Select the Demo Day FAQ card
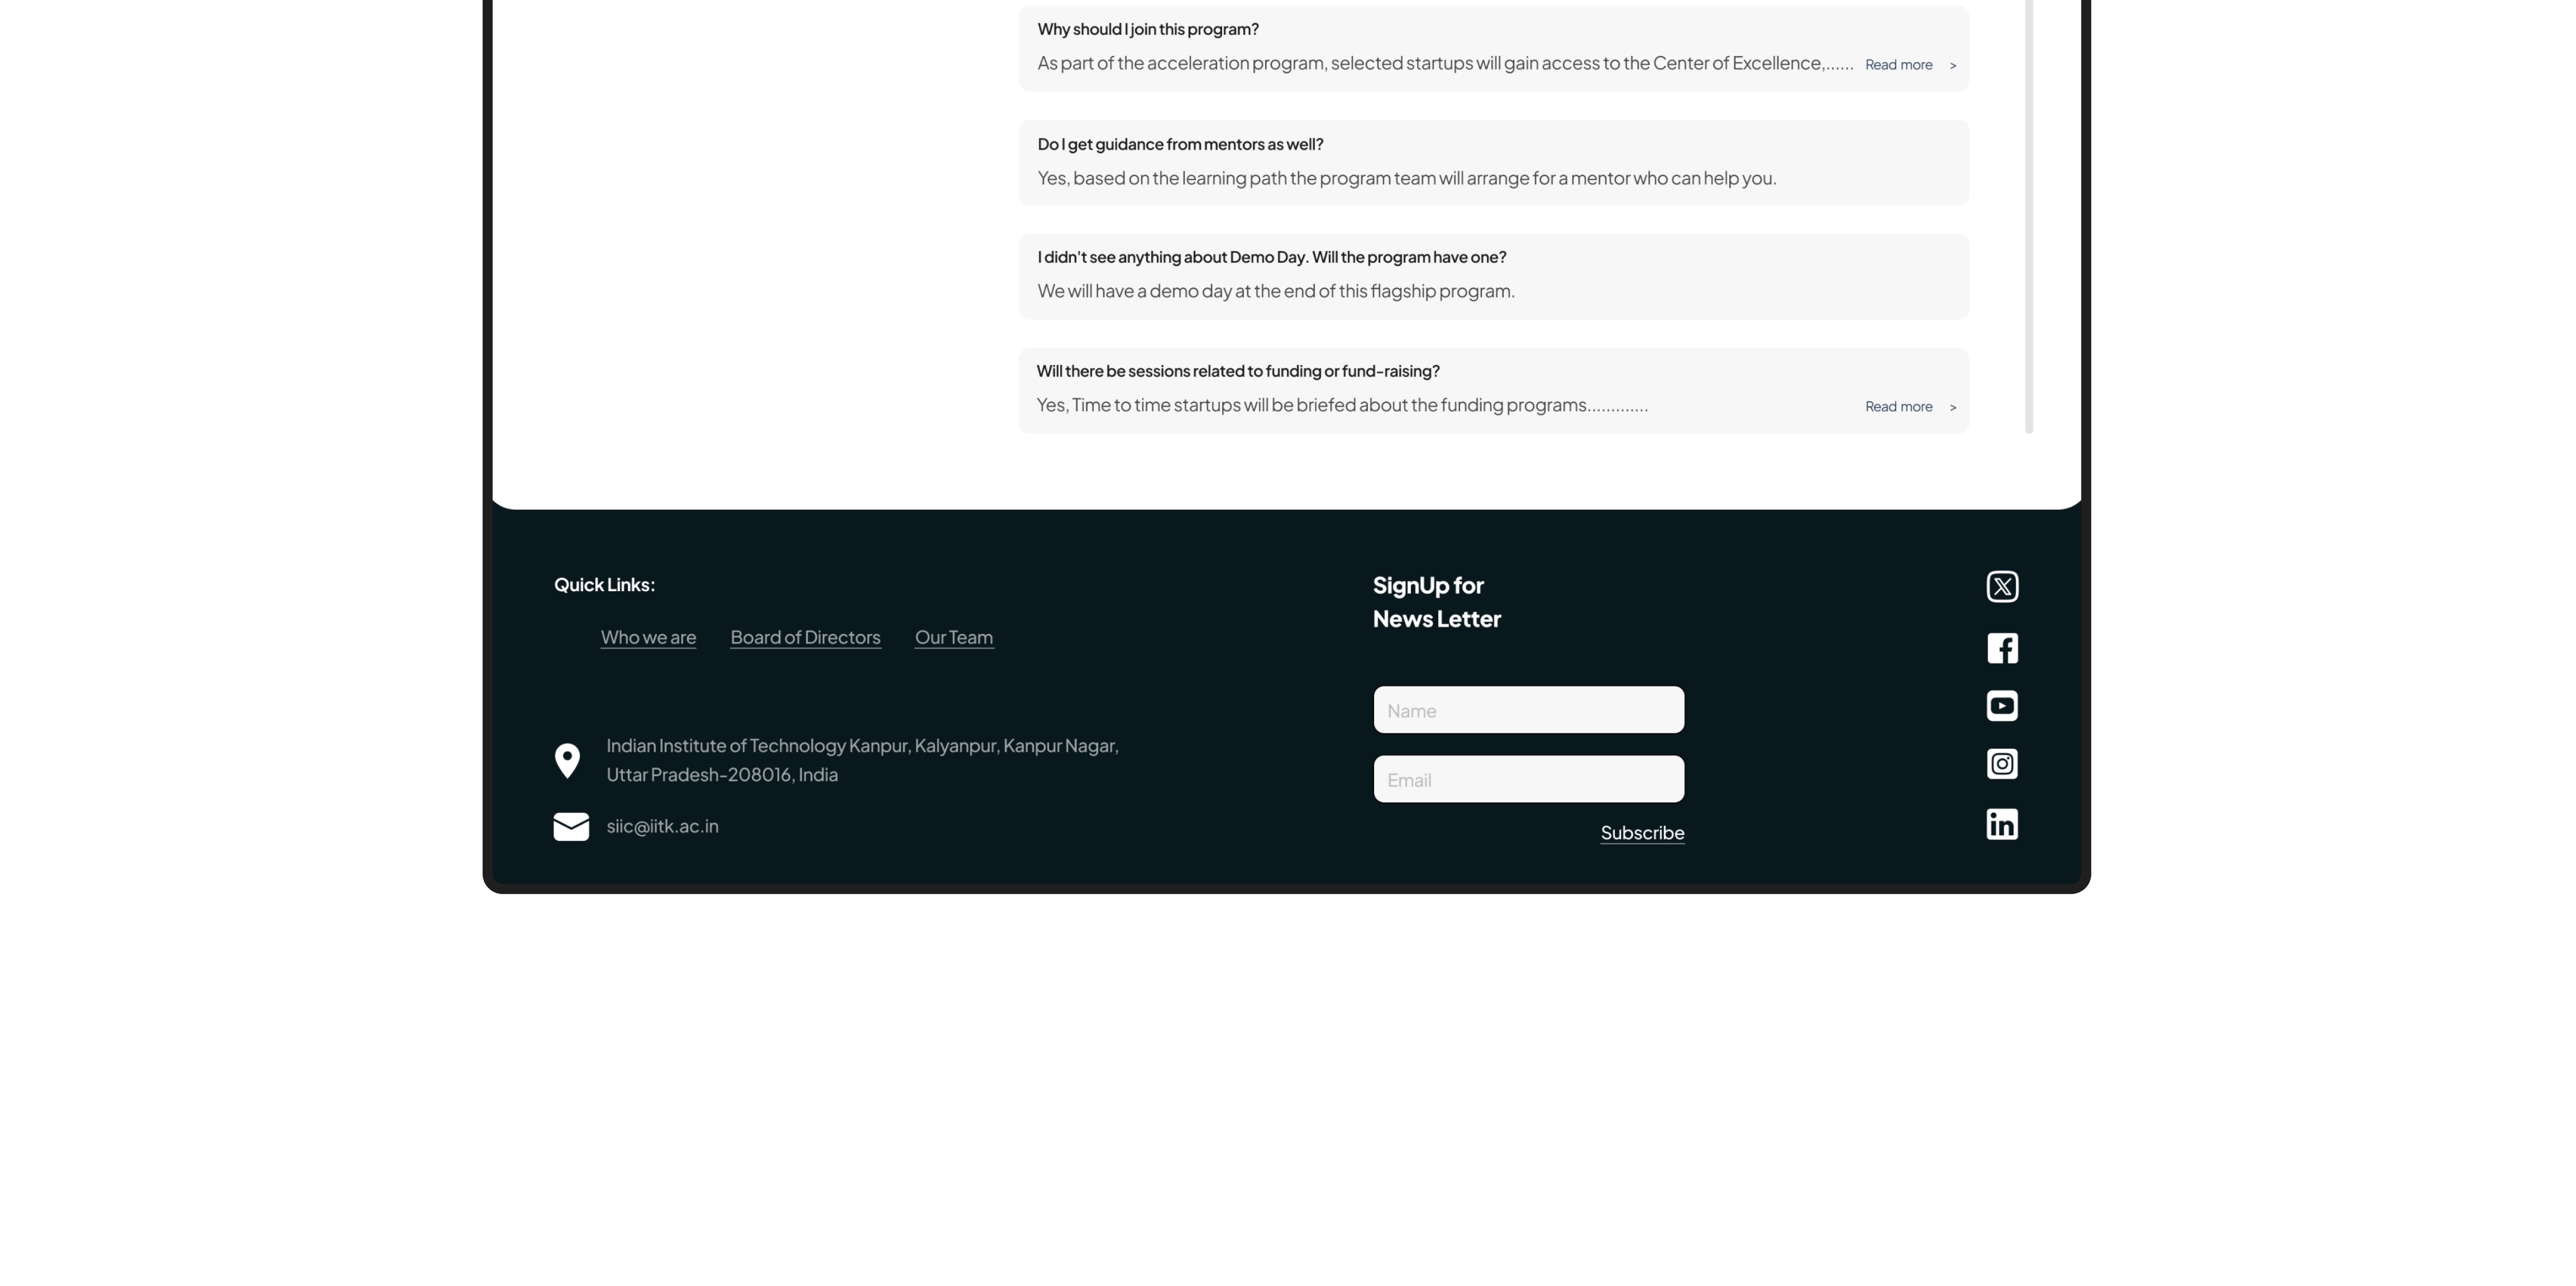The width and height of the screenshot is (2576, 1286). click(1493, 277)
